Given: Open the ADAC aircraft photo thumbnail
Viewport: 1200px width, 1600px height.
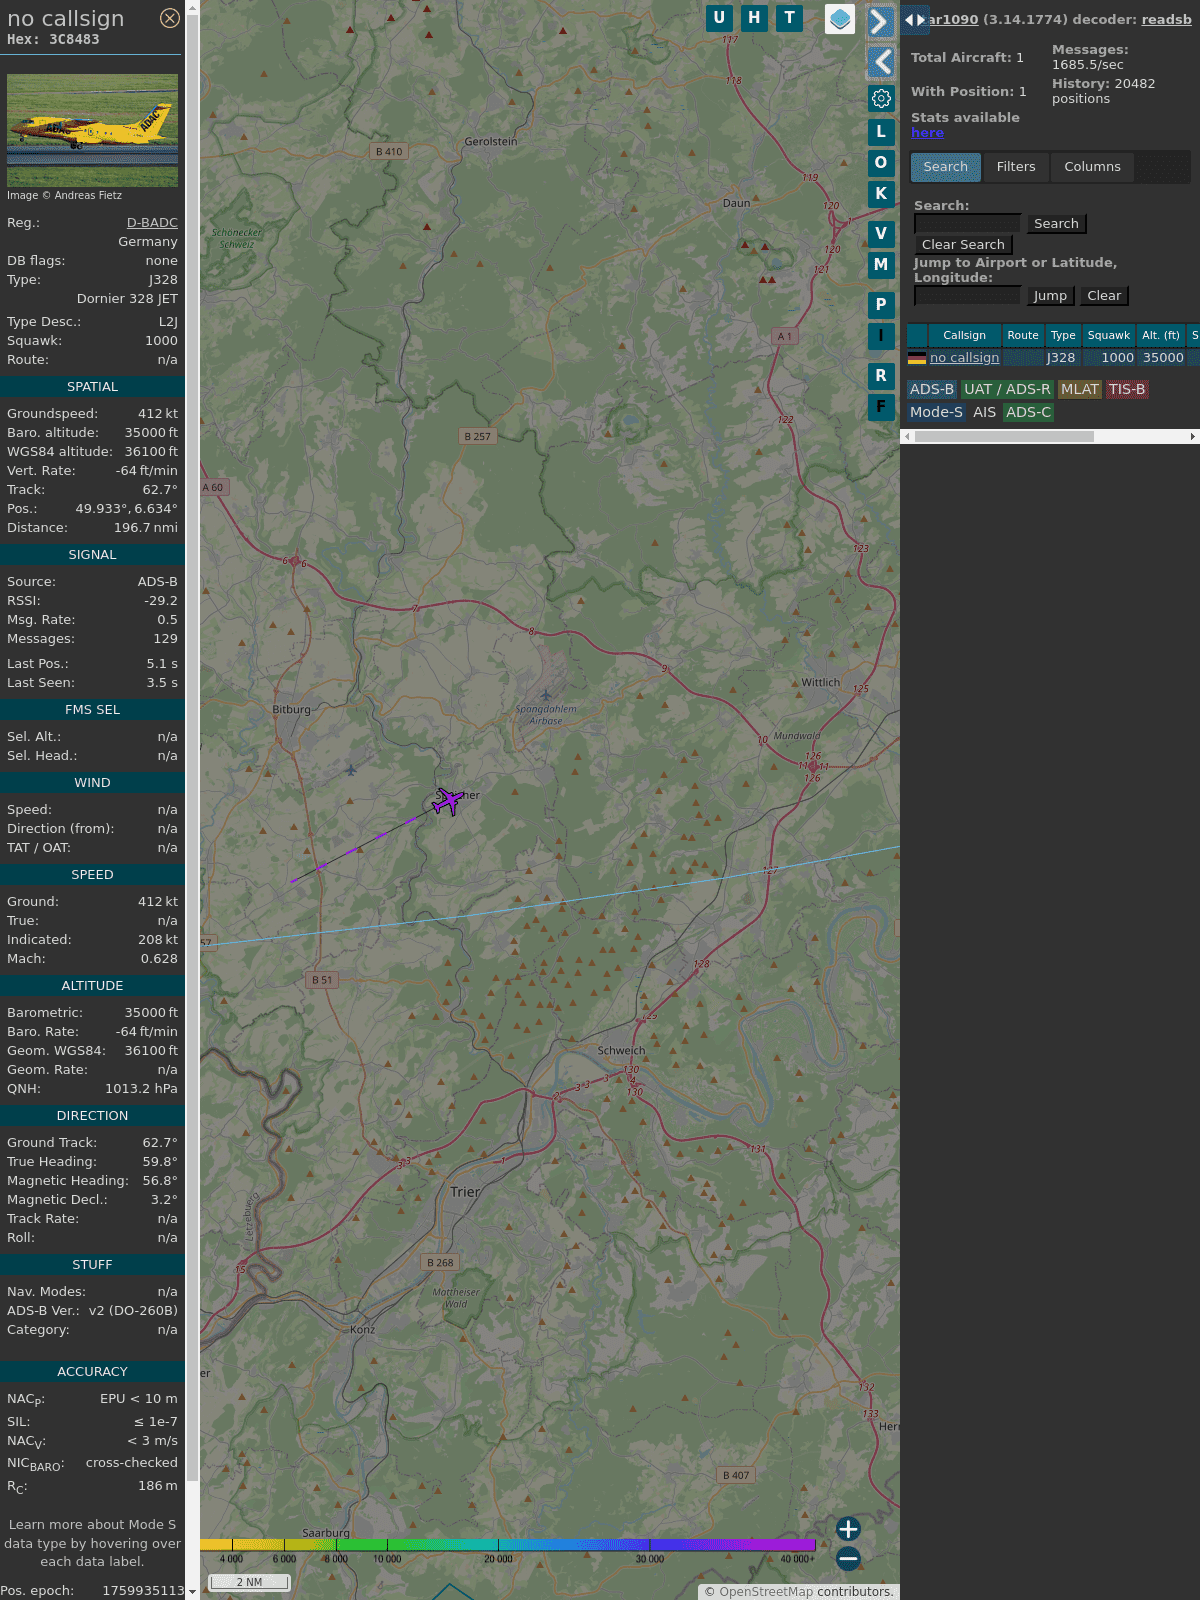Looking at the screenshot, I should 92,130.
